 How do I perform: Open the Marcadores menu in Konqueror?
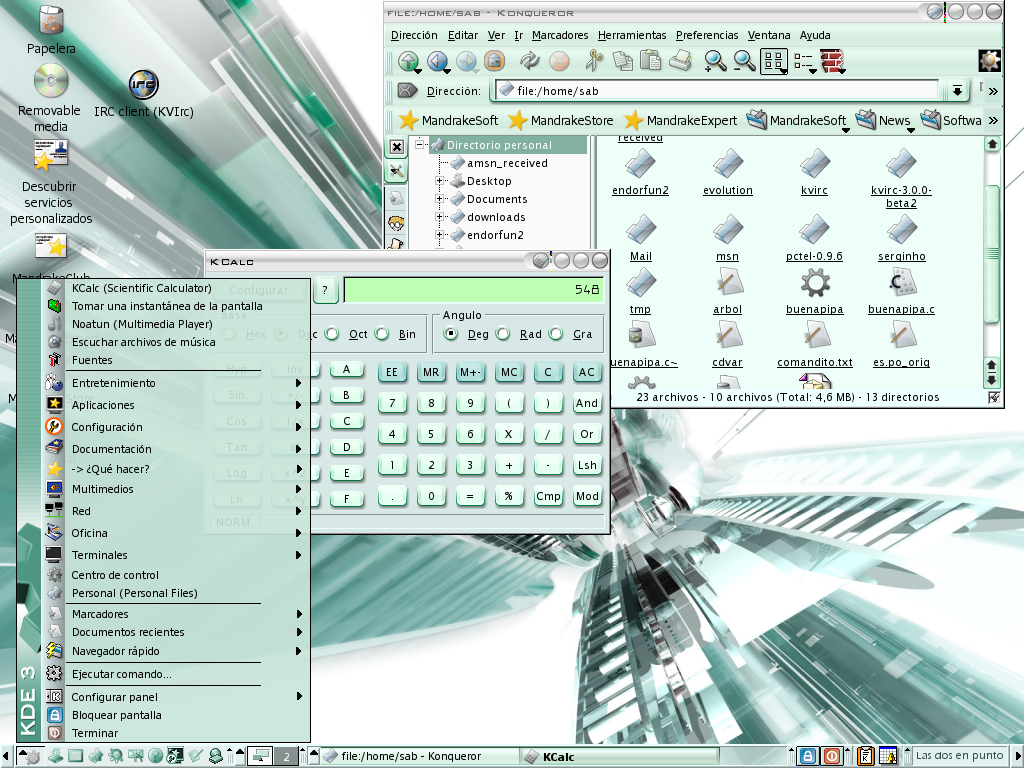click(x=560, y=35)
